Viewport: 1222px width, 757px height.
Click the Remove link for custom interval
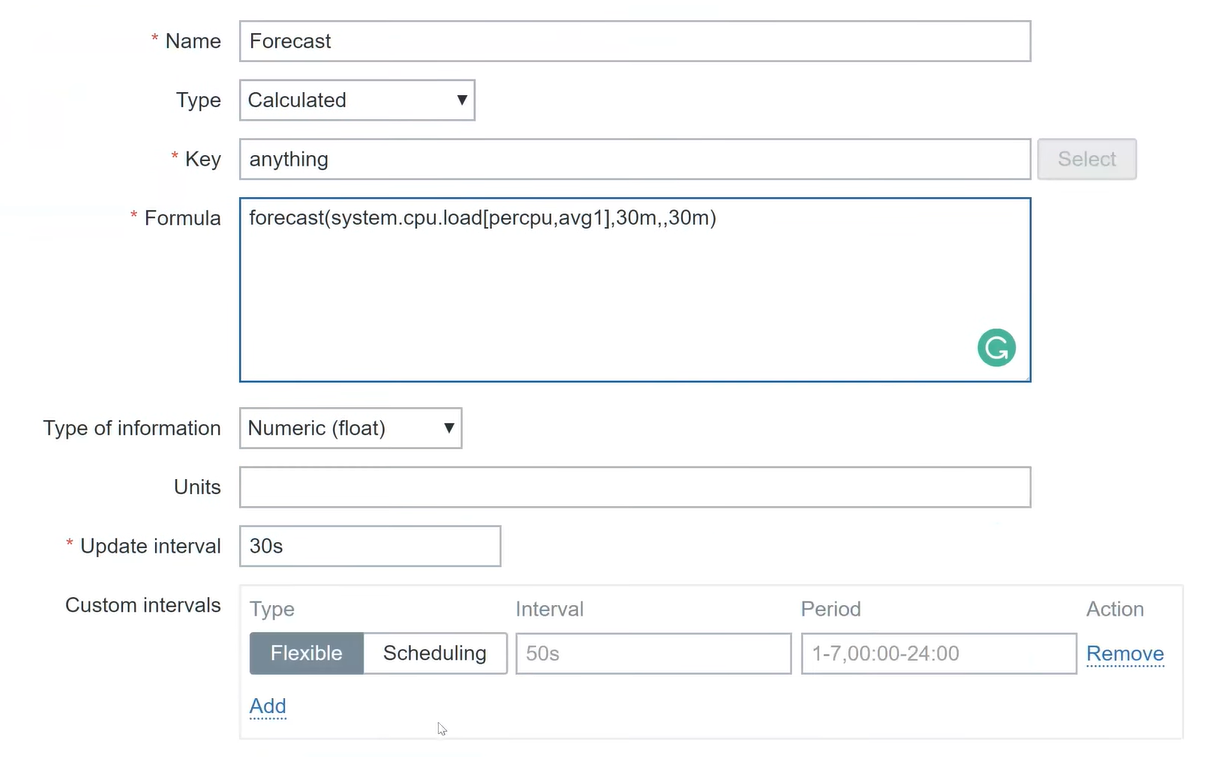click(x=1125, y=654)
